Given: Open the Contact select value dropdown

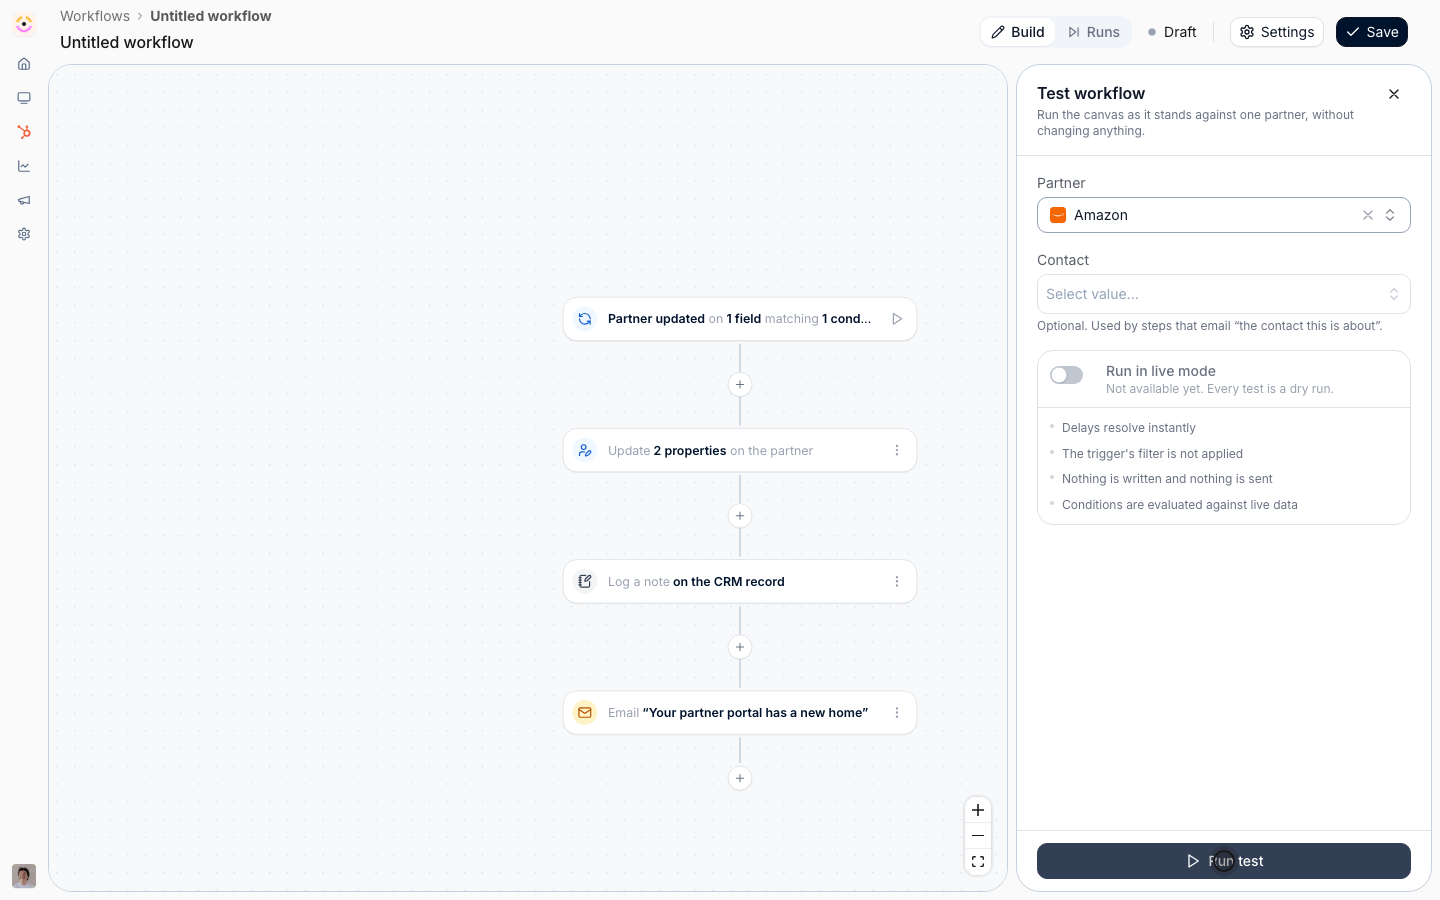Looking at the screenshot, I should pos(1224,294).
